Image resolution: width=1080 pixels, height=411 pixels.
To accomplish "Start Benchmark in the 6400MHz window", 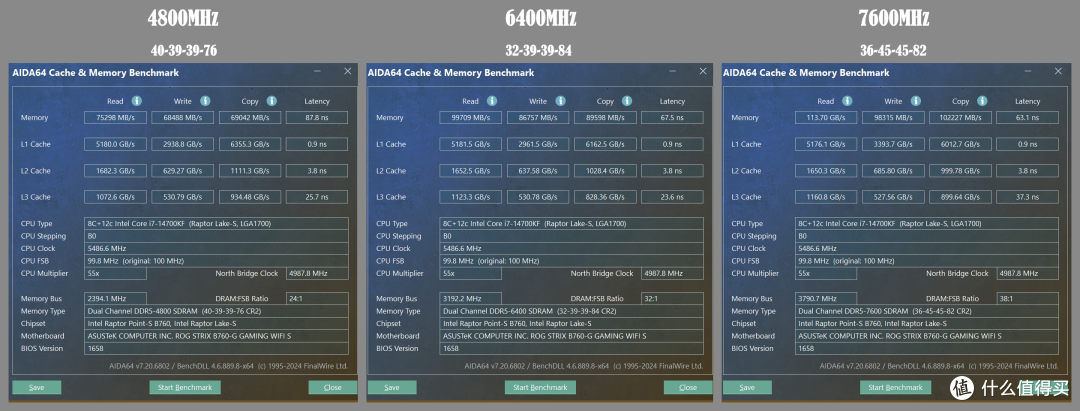I will coord(541,388).
